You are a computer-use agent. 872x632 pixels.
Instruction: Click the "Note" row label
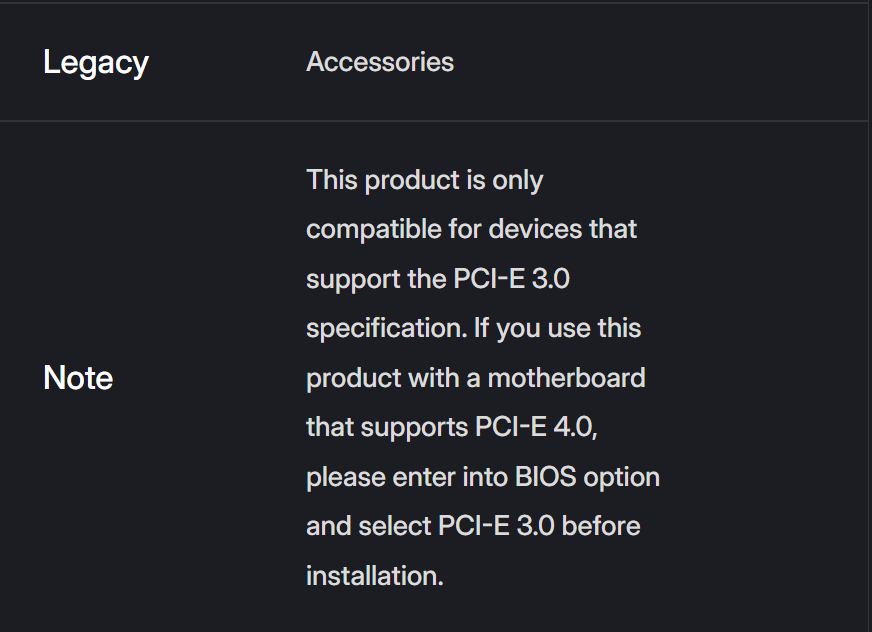pos(78,378)
